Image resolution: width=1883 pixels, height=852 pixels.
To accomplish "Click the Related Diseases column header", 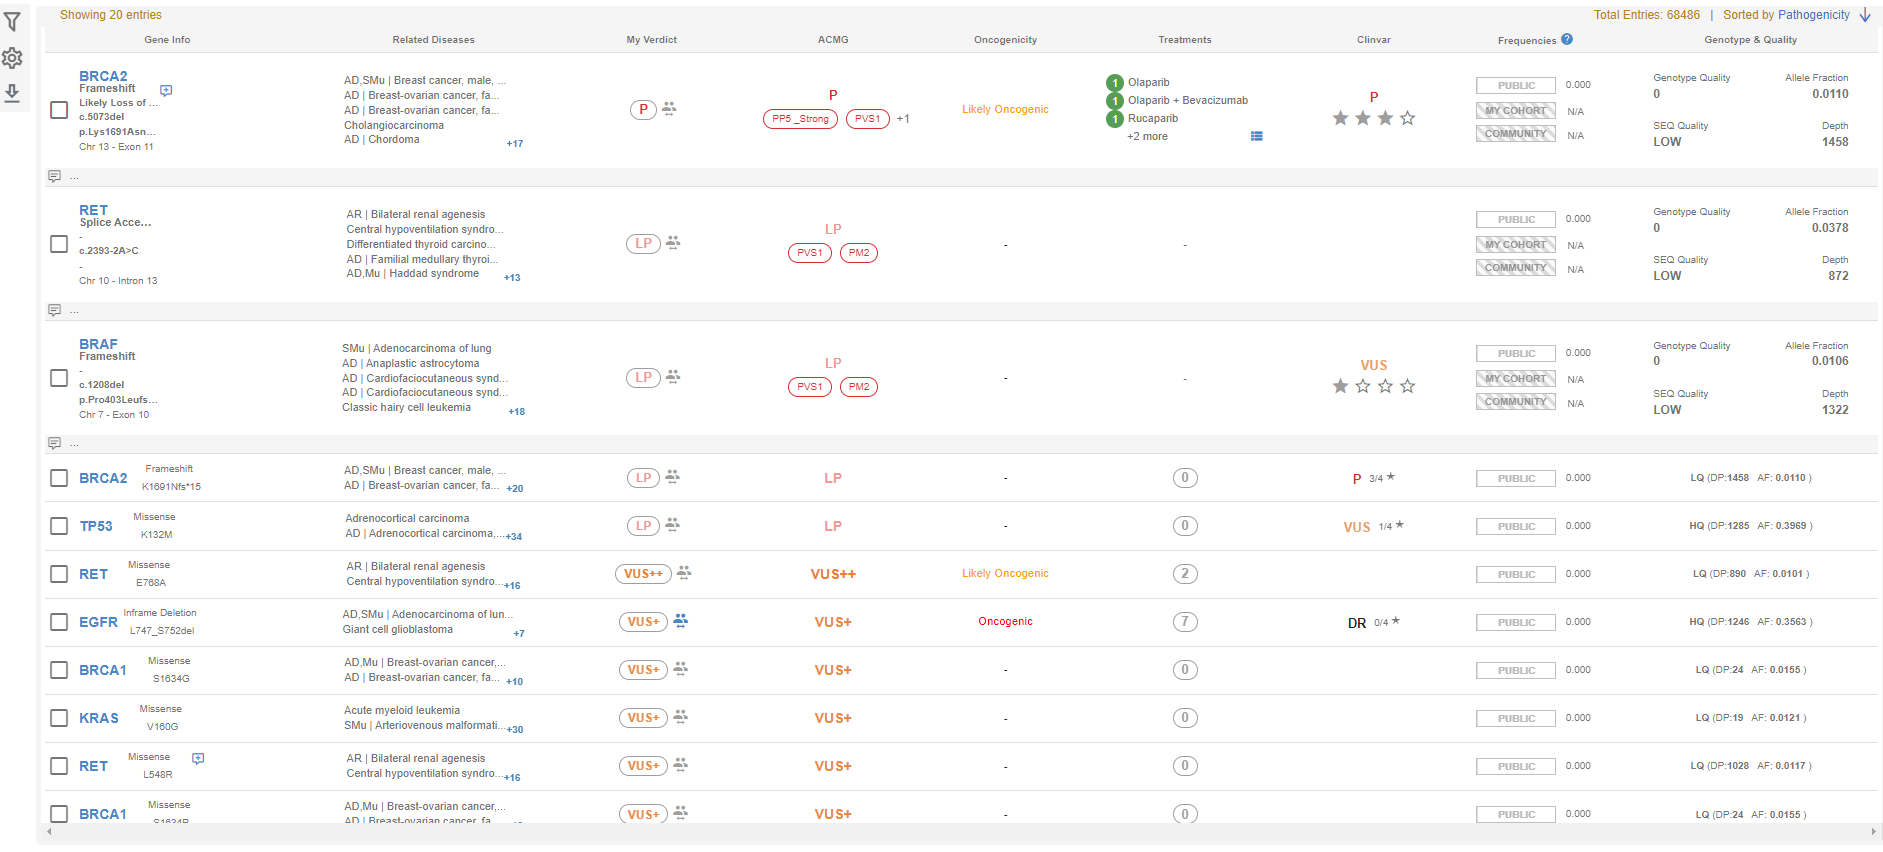I will point(433,40).
